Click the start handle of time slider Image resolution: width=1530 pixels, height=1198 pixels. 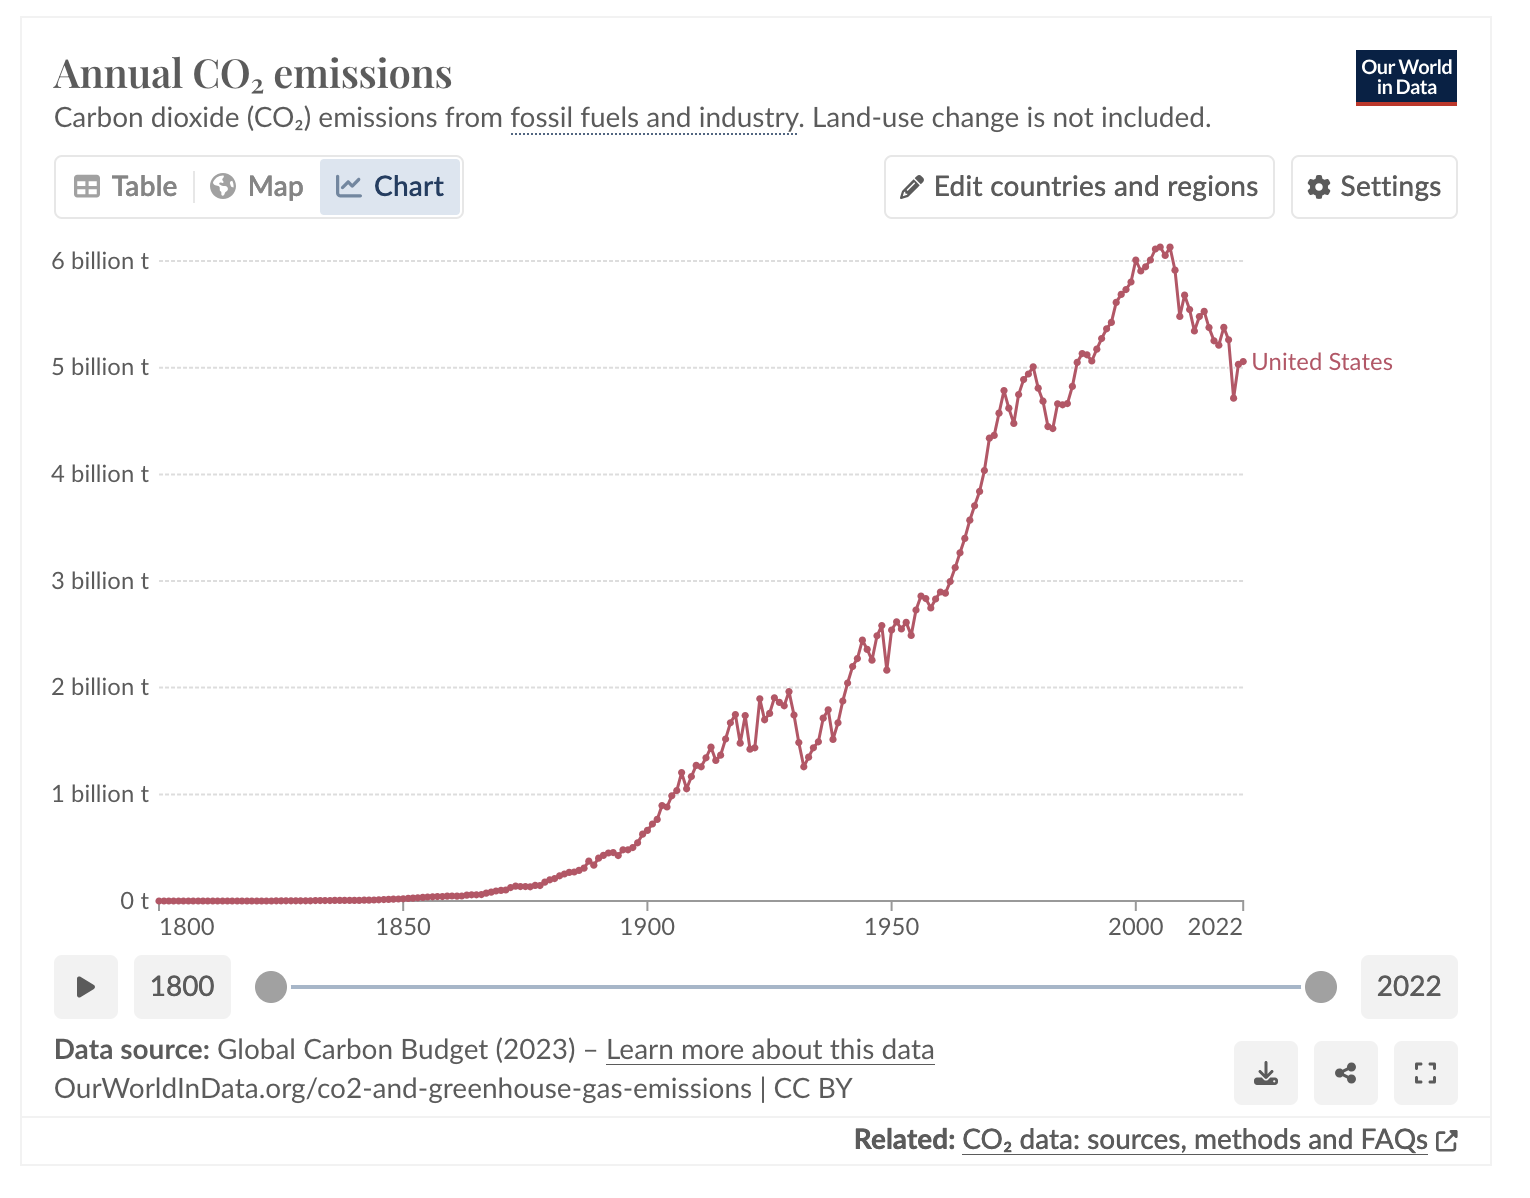pyautogui.click(x=270, y=987)
